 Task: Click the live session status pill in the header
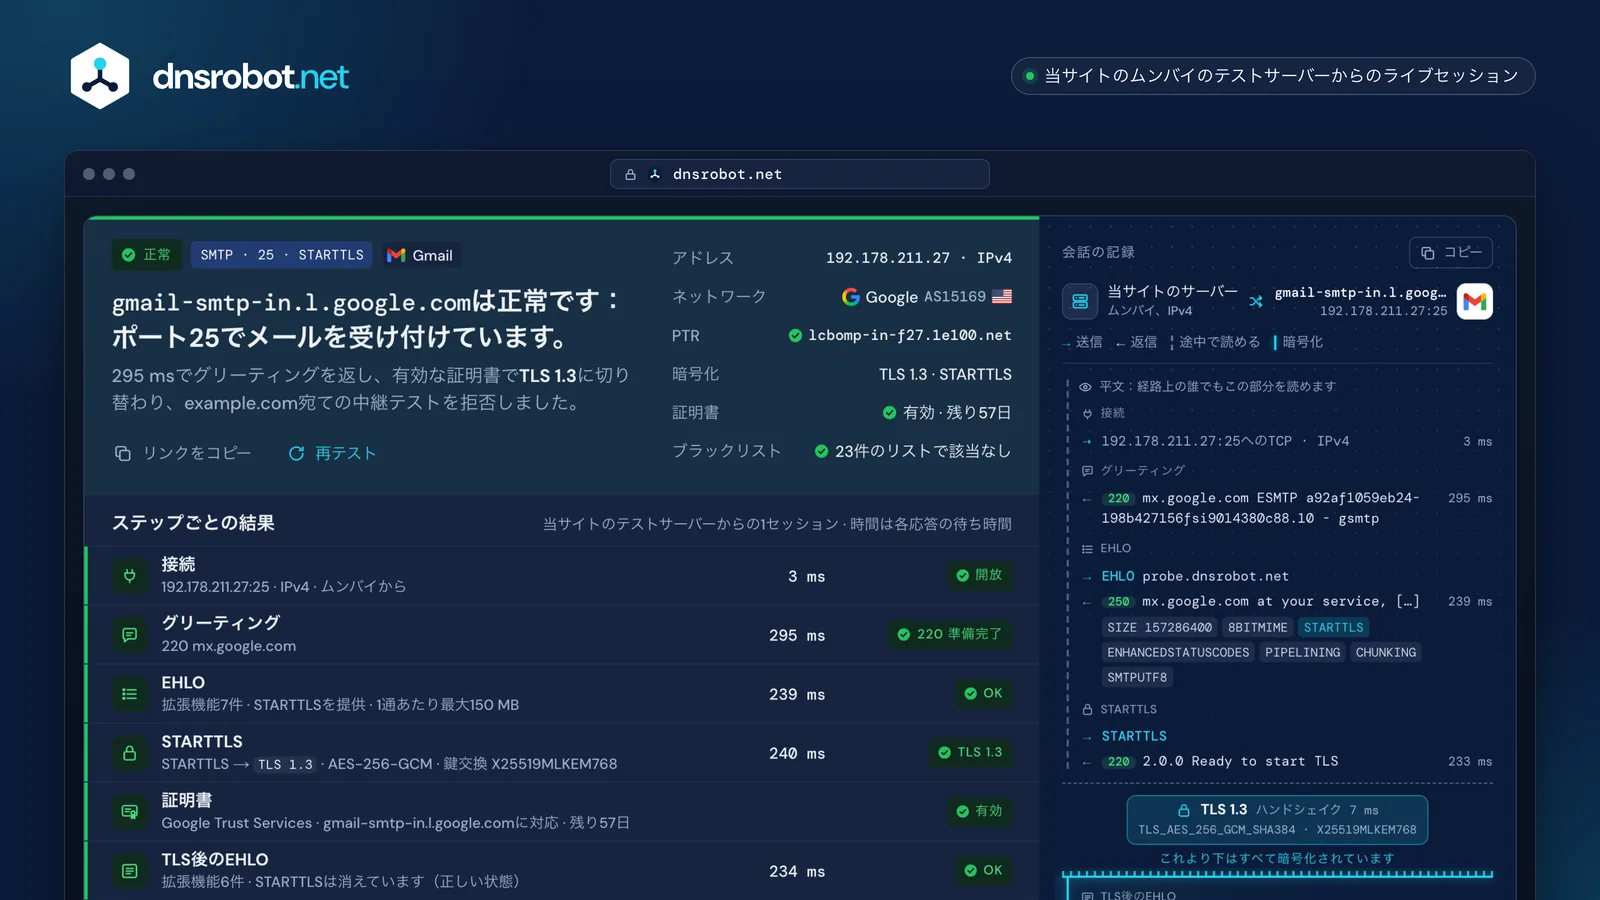pos(1273,76)
